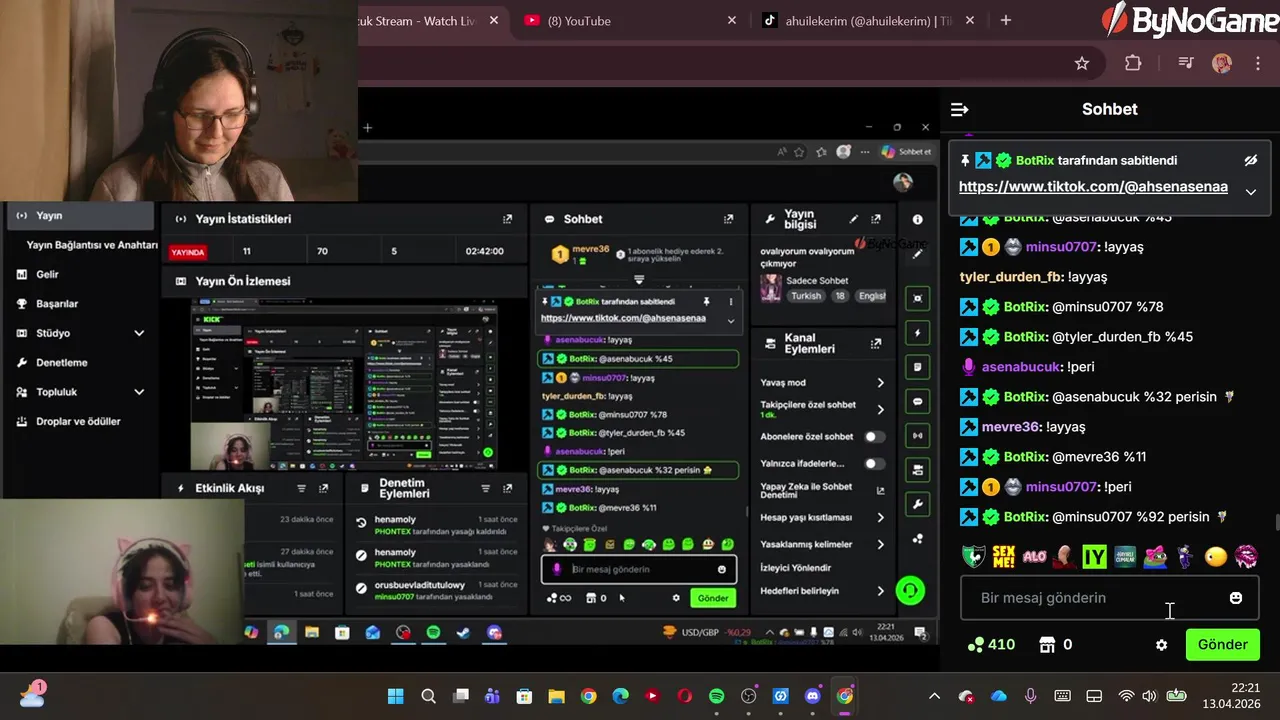
Task: Toggle Yalnızca ifadelerle switch
Action: point(874,464)
